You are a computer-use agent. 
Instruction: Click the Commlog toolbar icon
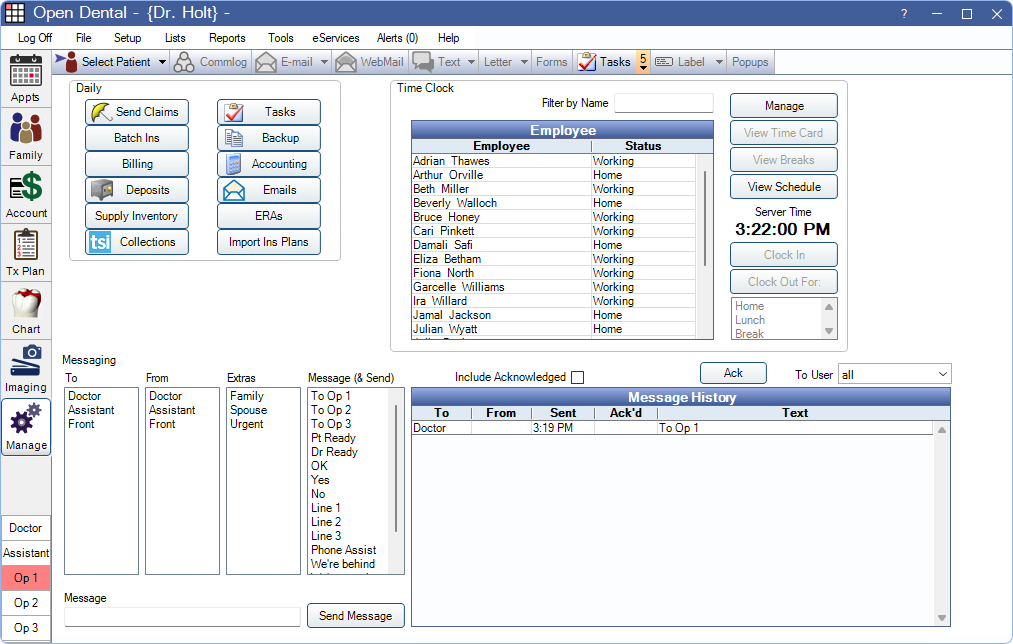[x=184, y=62]
